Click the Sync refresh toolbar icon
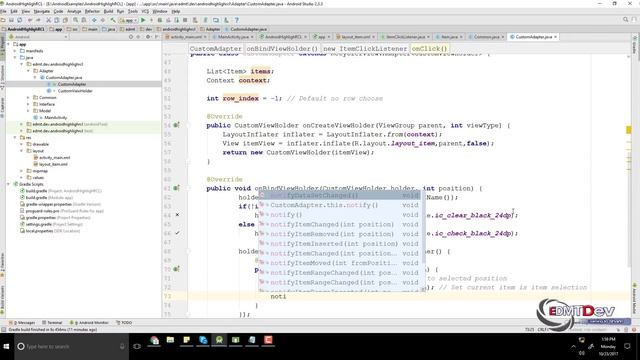Image resolution: width=640 pixels, height=360 pixels. pyautogui.click(x=20, y=20)
